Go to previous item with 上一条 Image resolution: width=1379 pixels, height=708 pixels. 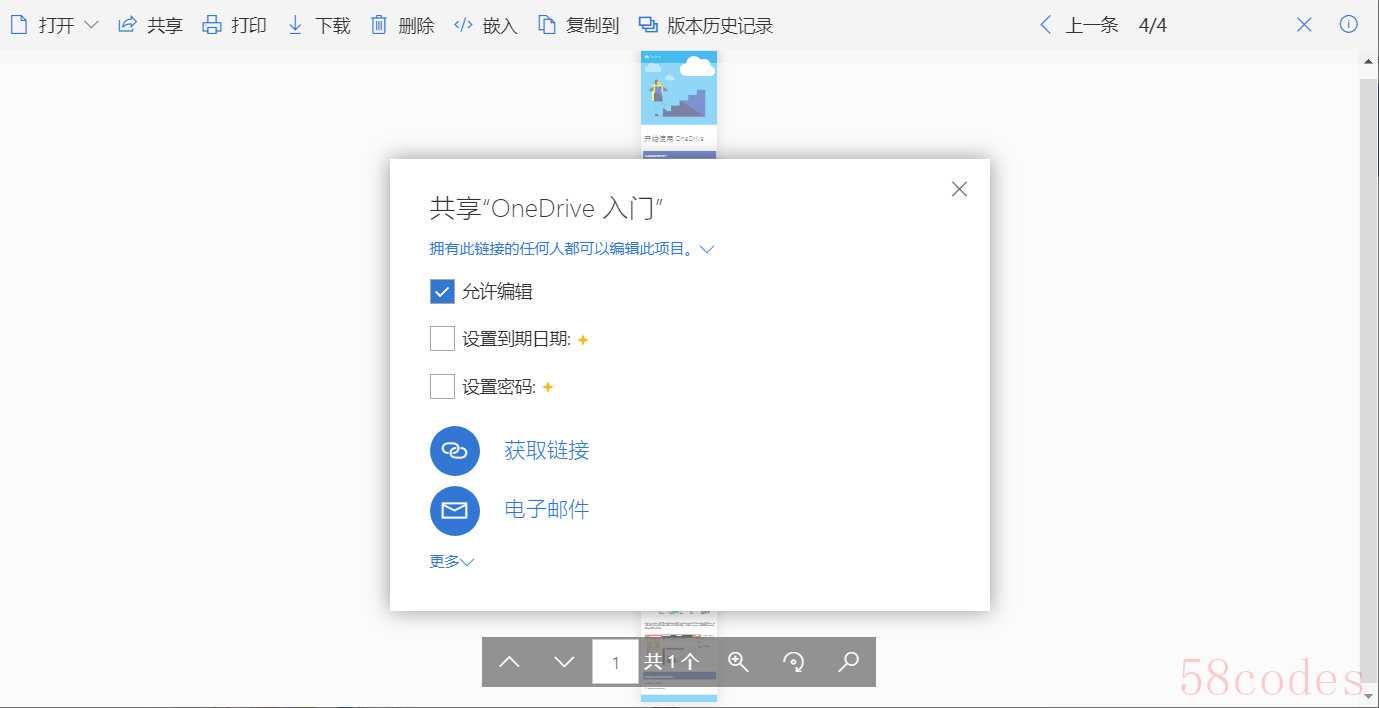click(x=1079, y=25)
